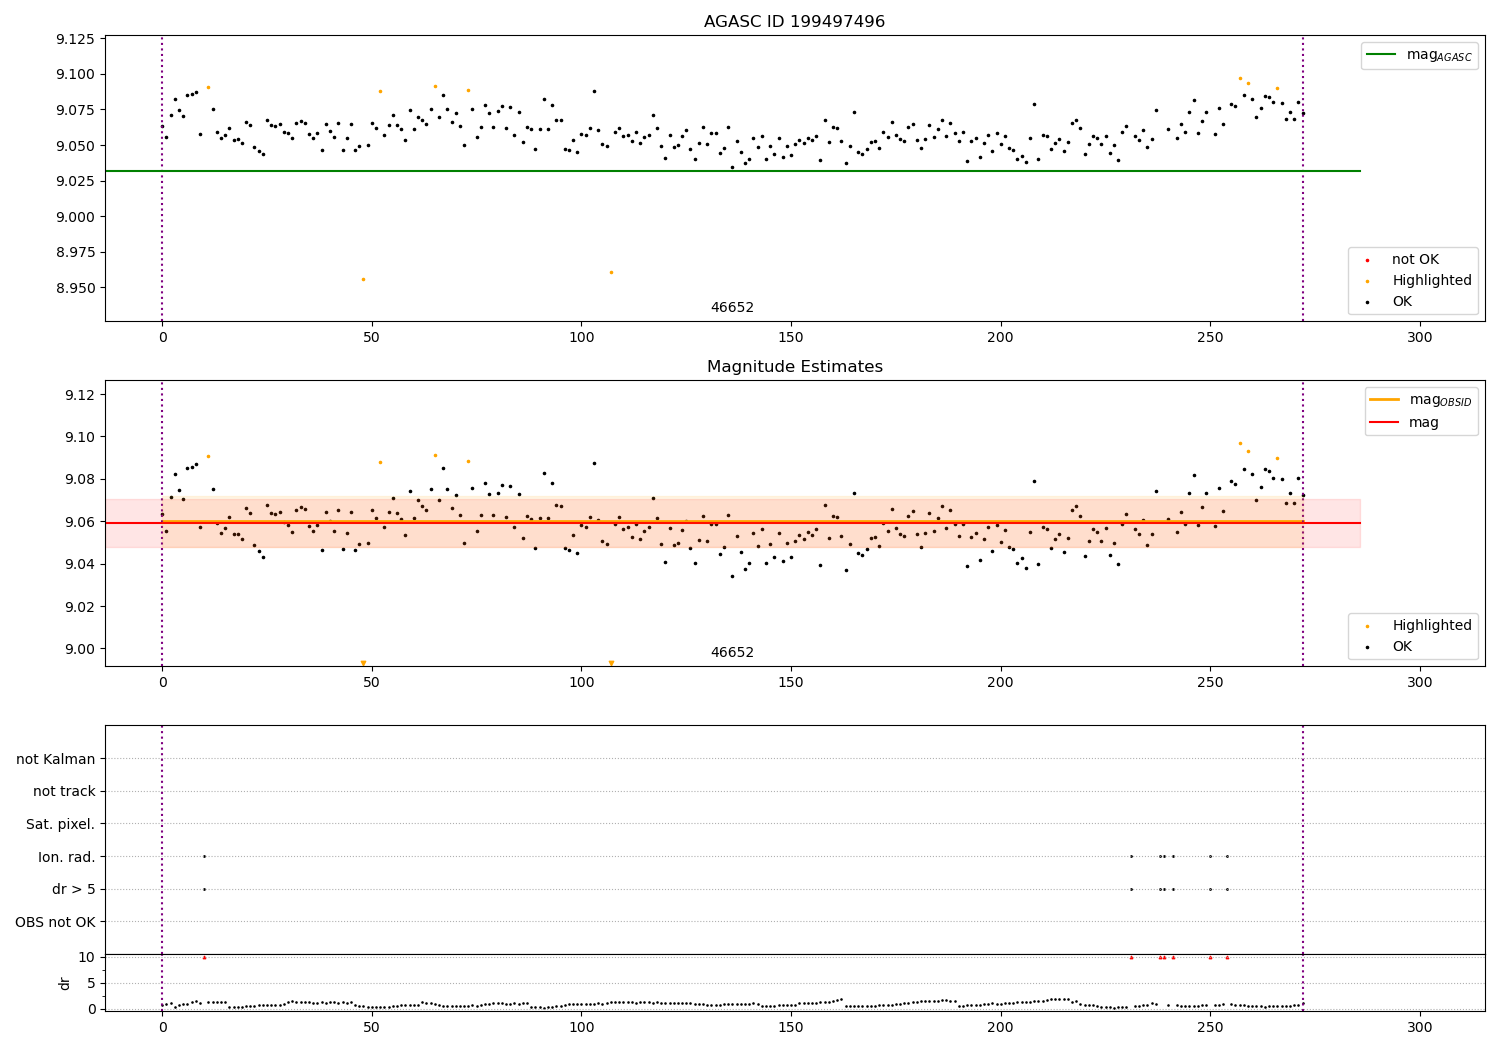The height and width of the screenshot is (1050, 1500).
Task: Click the 'OBS not OK' axis label
Action: 56,922
